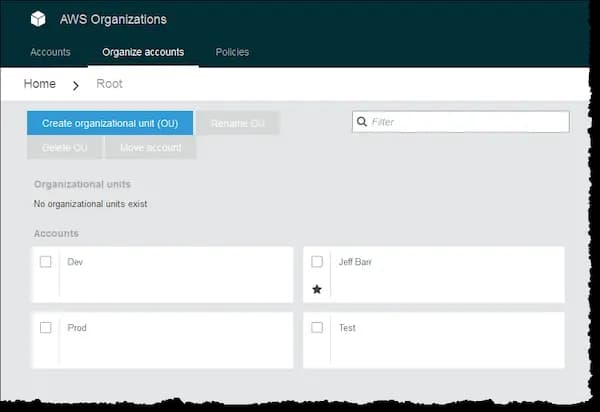Go to the Policies tab
Viewport: 600px width, 412px height.
point(232,52)
